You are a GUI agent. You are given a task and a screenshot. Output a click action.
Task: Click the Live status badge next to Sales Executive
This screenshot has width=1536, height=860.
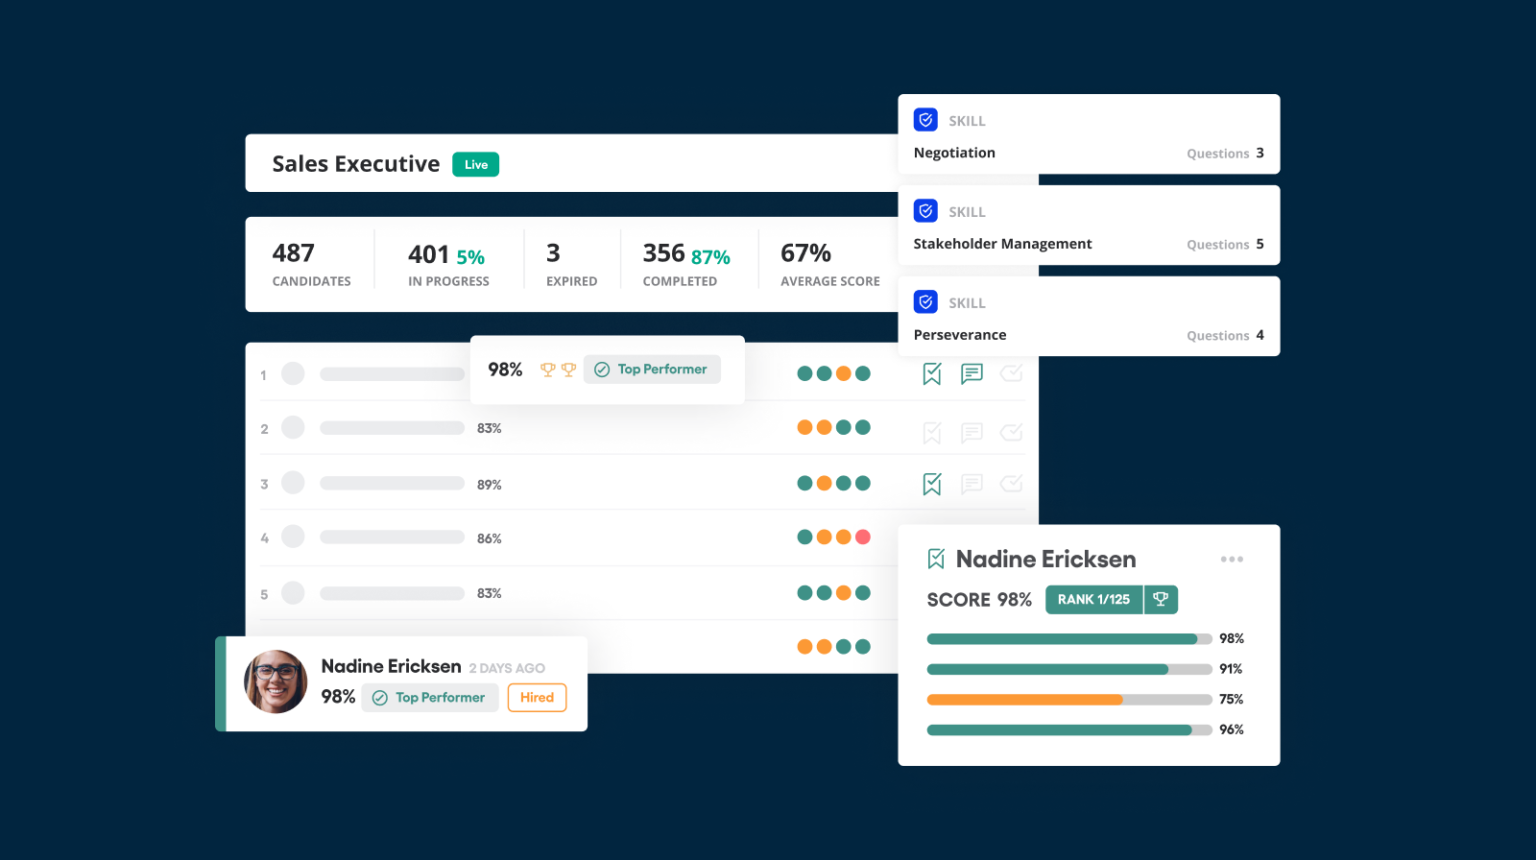click(475, 164)
